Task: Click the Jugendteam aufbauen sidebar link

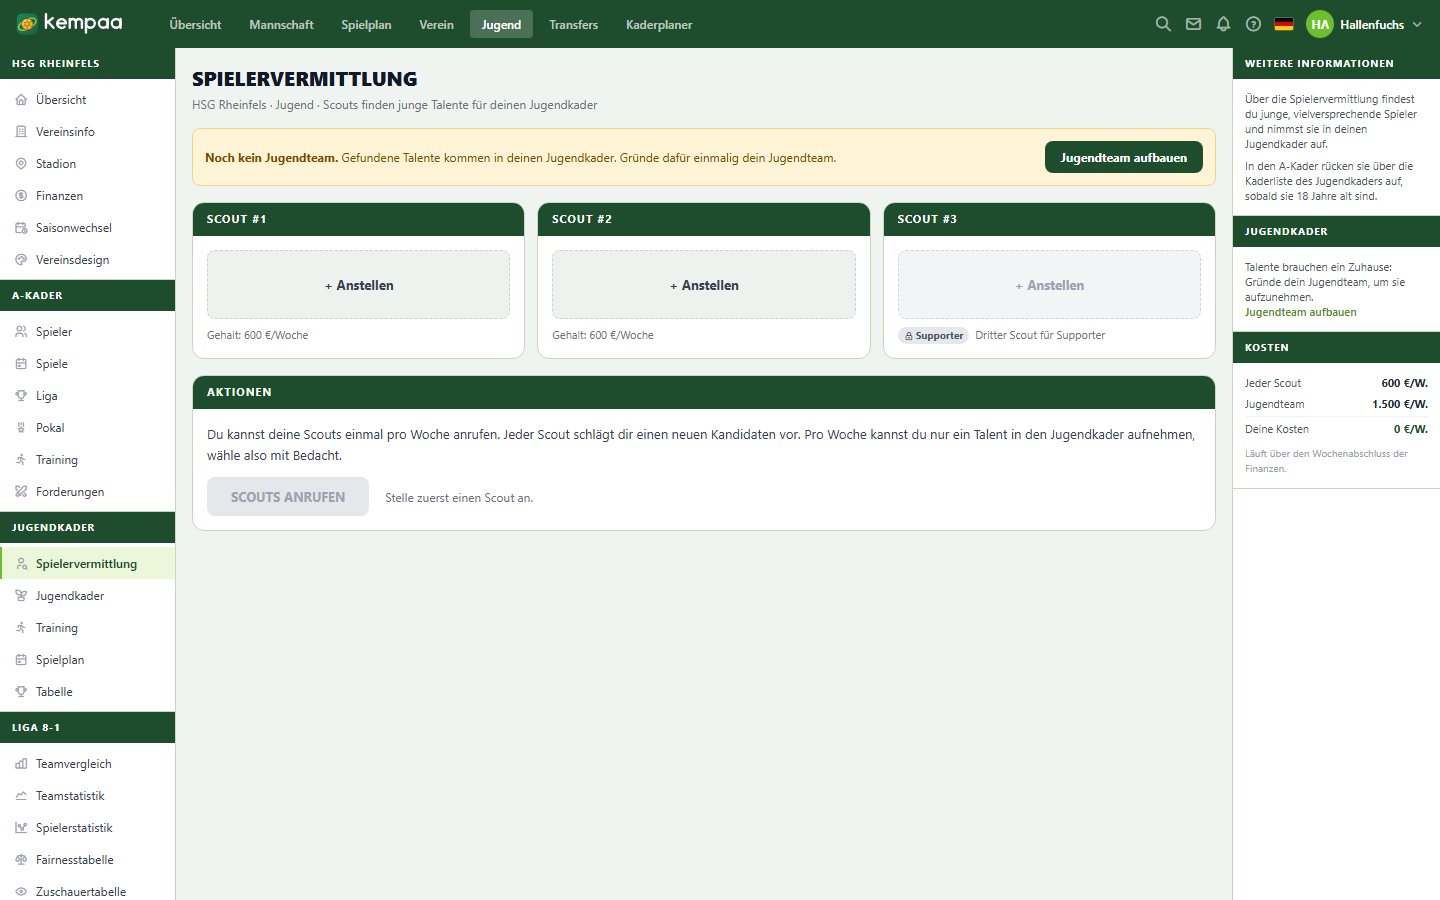Action: click(x=1300, y=312)
